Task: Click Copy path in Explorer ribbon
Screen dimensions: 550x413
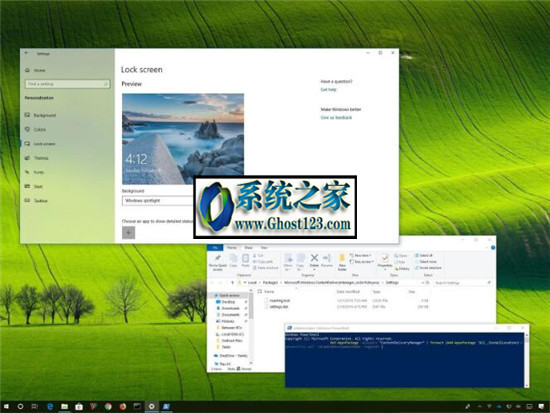Action: pyautogui.click(x=263, y=262)
